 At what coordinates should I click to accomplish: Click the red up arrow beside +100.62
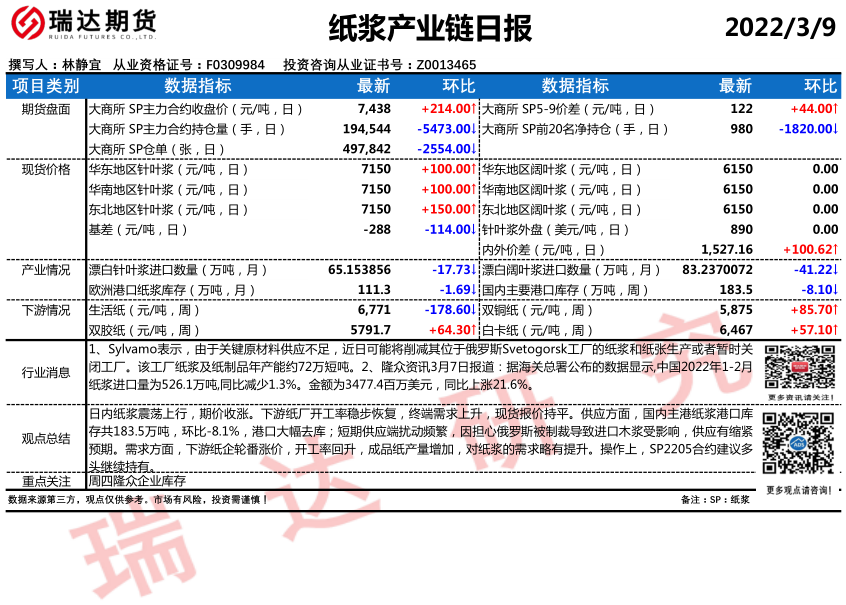(x=835, y=249)
